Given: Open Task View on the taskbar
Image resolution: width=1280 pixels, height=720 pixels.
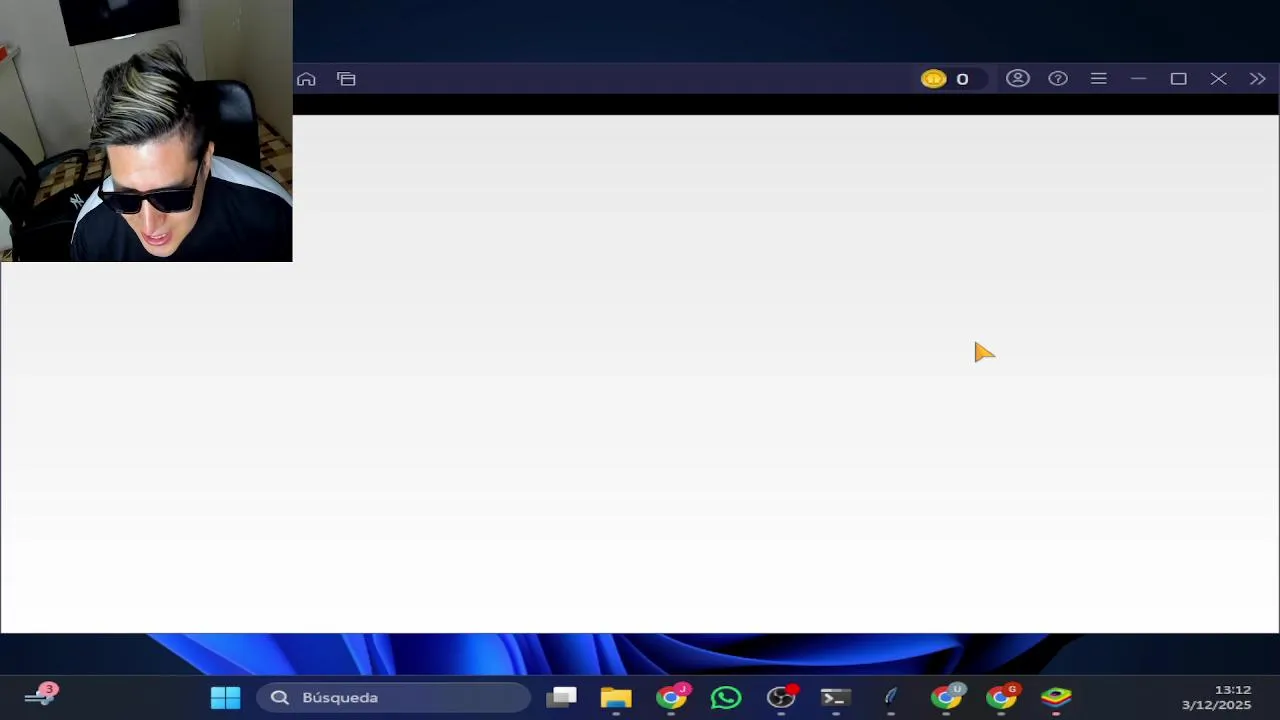Looking at the screenshot, I should [561, 697].
